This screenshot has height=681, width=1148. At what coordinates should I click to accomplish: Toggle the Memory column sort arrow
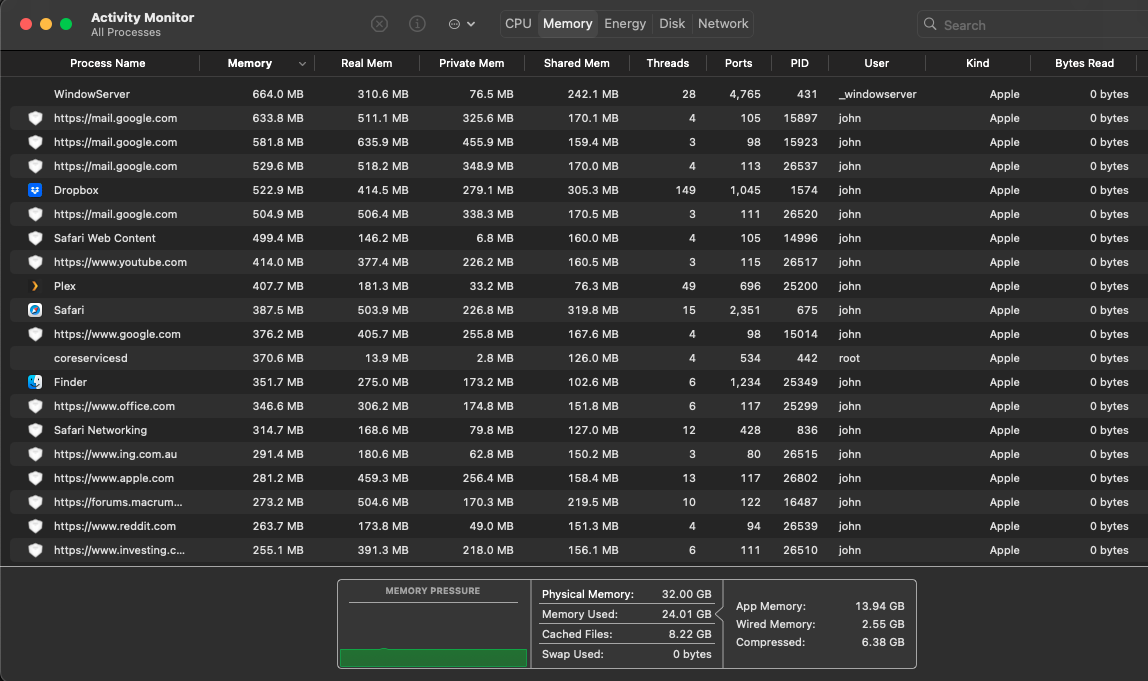pyautogui.click(x=302, y=64)
